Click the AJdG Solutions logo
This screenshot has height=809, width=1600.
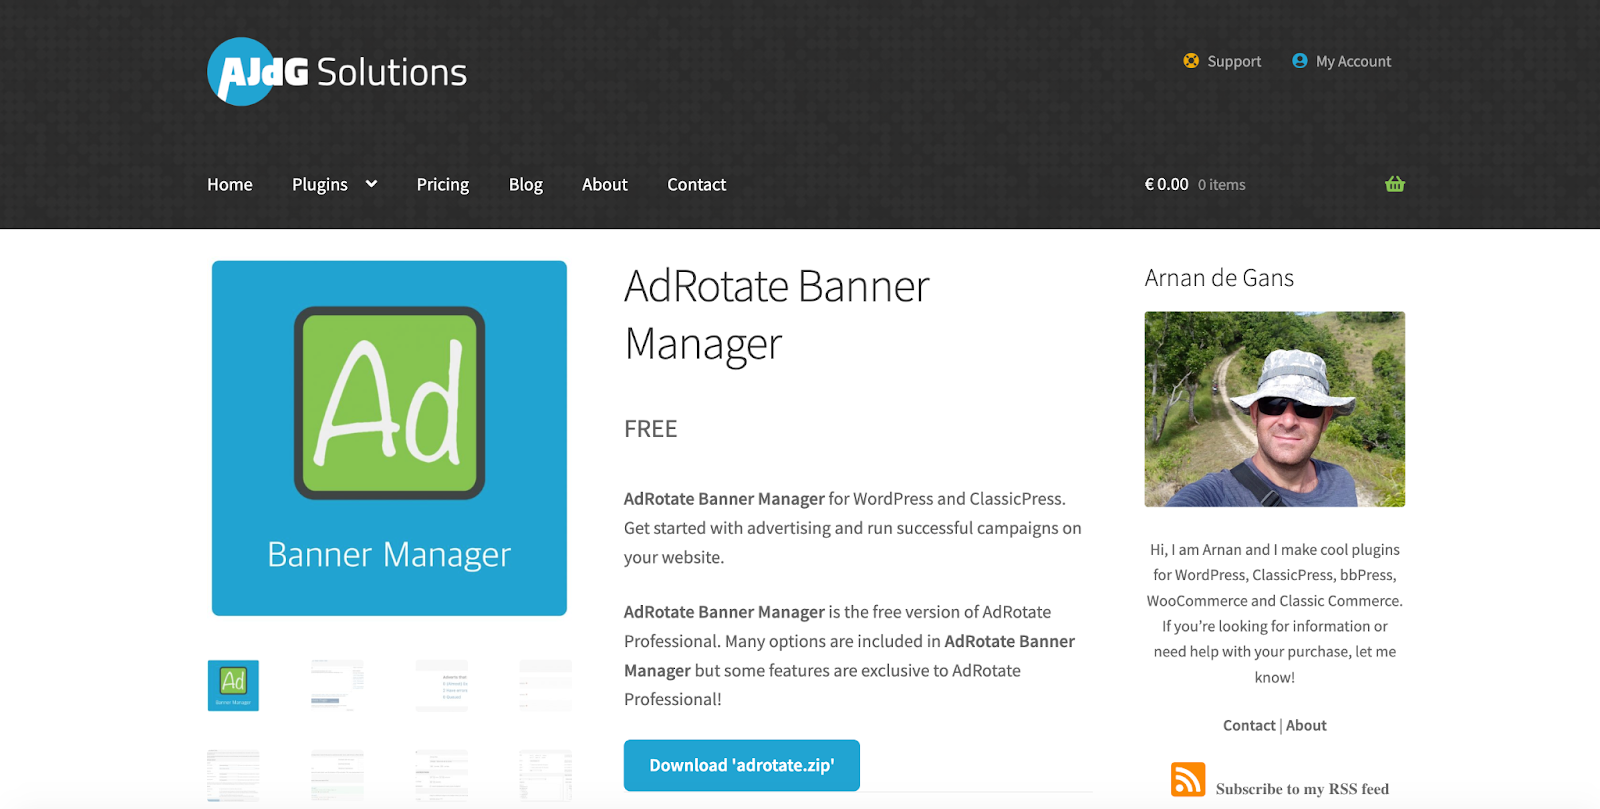tap(337, 71)
